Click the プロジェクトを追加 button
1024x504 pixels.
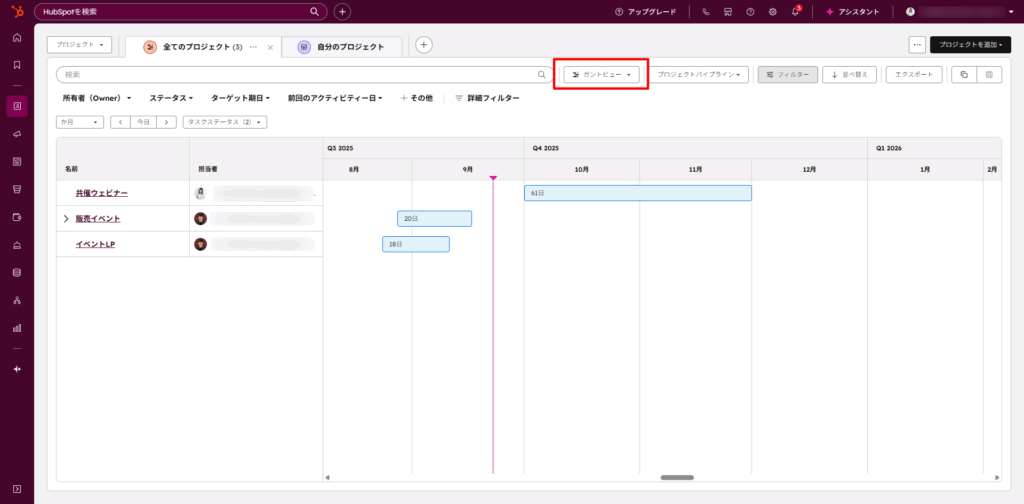click(x=970, y=45)
